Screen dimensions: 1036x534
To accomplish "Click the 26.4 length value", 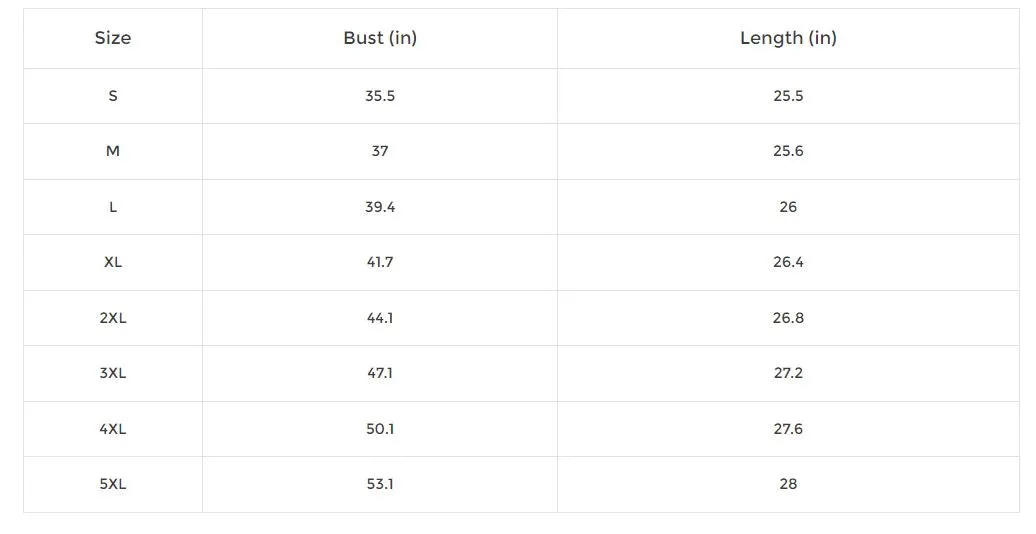I will tap(788, 262).
